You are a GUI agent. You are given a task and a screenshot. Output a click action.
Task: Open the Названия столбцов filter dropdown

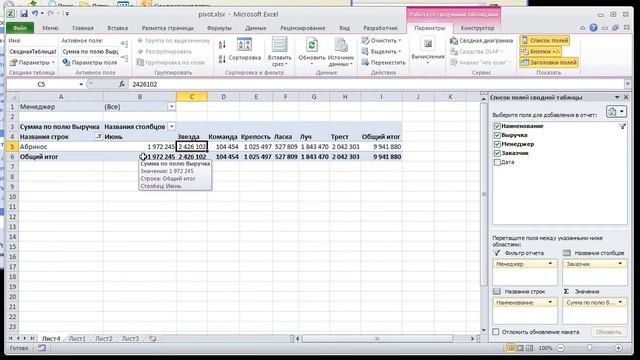(x=171, y=127)
